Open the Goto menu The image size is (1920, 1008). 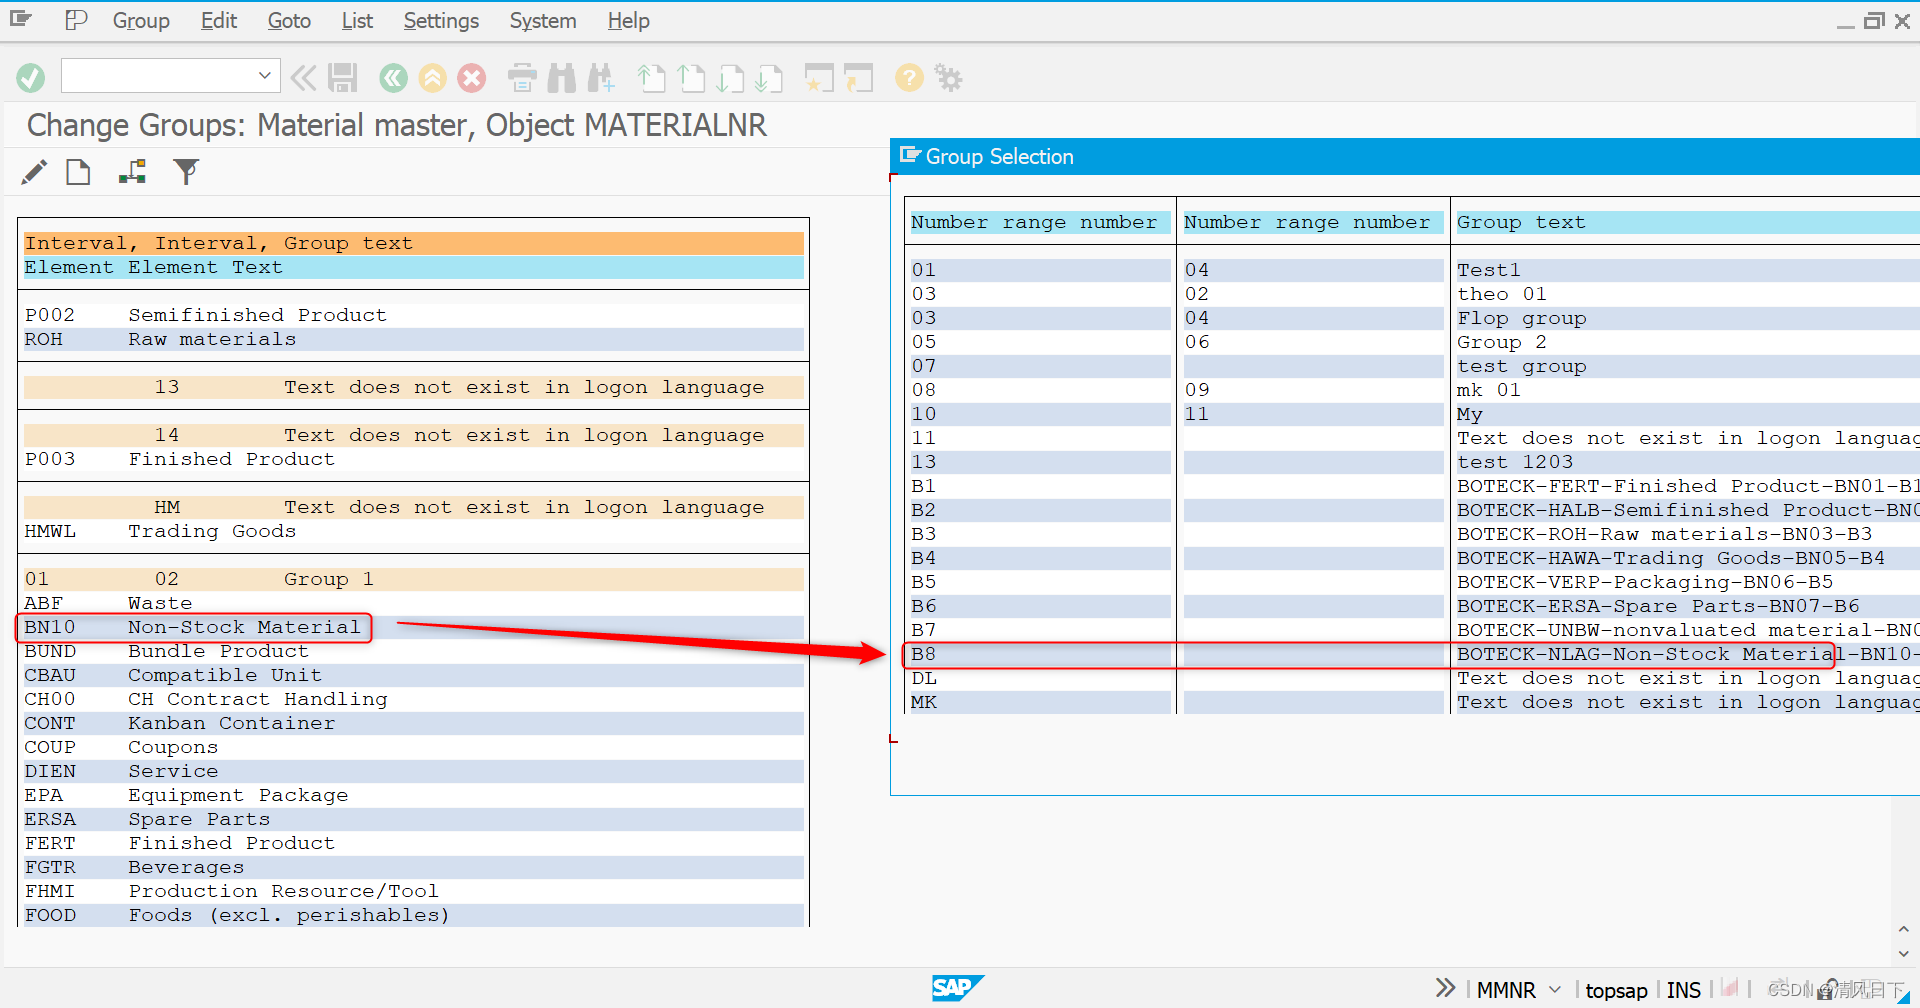click(289, 20)
